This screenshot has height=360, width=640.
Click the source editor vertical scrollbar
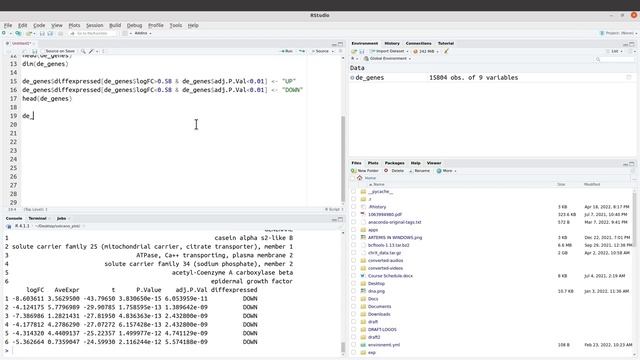pyautogui.click(x=343, y=159)
